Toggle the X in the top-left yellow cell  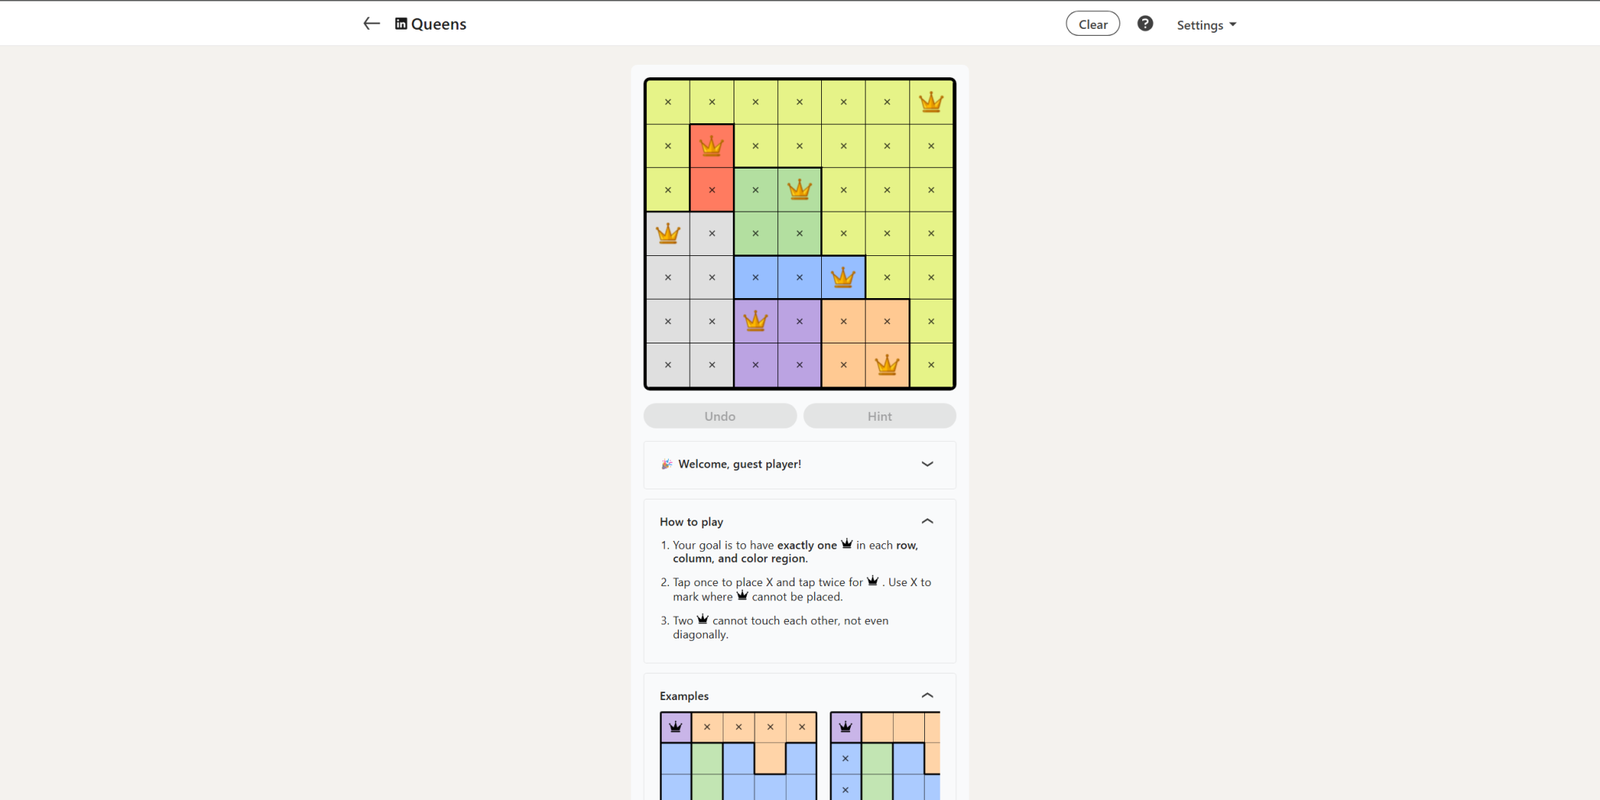click(668, 102)
